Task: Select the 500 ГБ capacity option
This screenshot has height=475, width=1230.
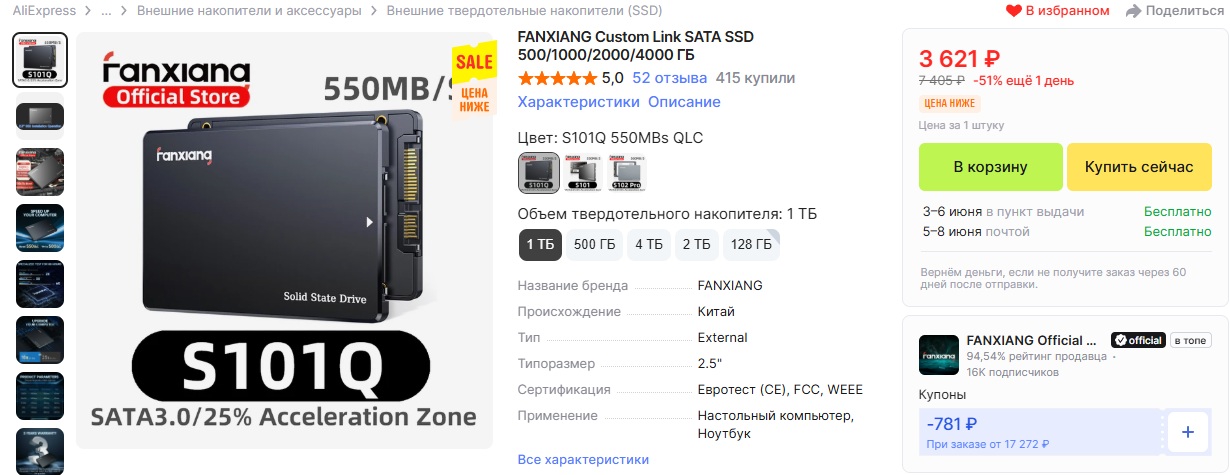Action: click(594, 244)
